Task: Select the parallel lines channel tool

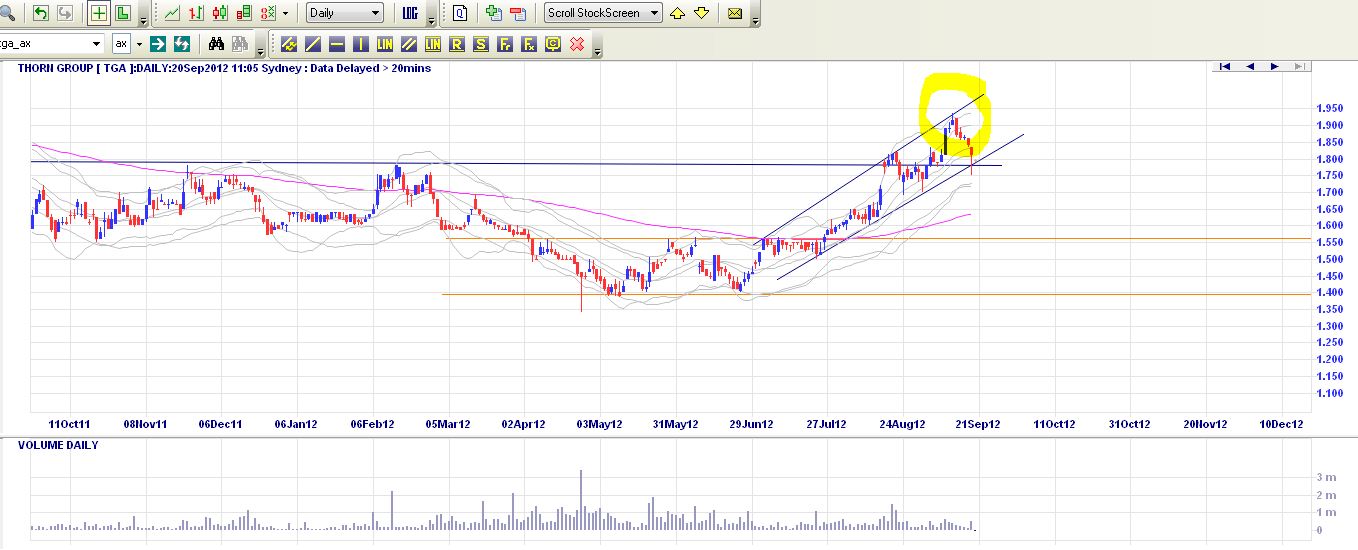Action: pyautogui.click(x=408, y=44)
